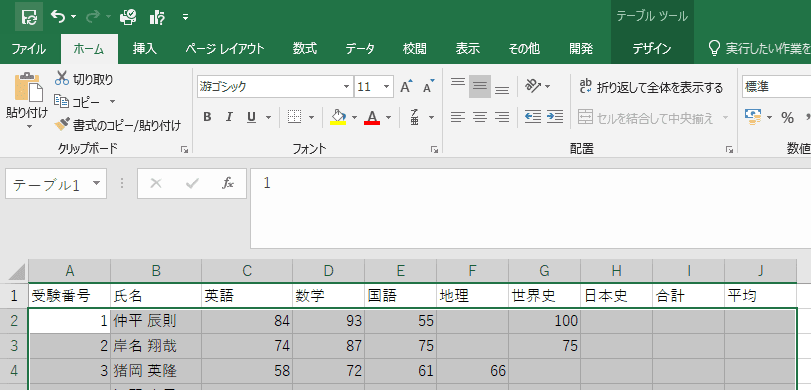The height and width of the screenshot is (390, 811).
Task: Select column C header
Action: [x=247, y=271]
